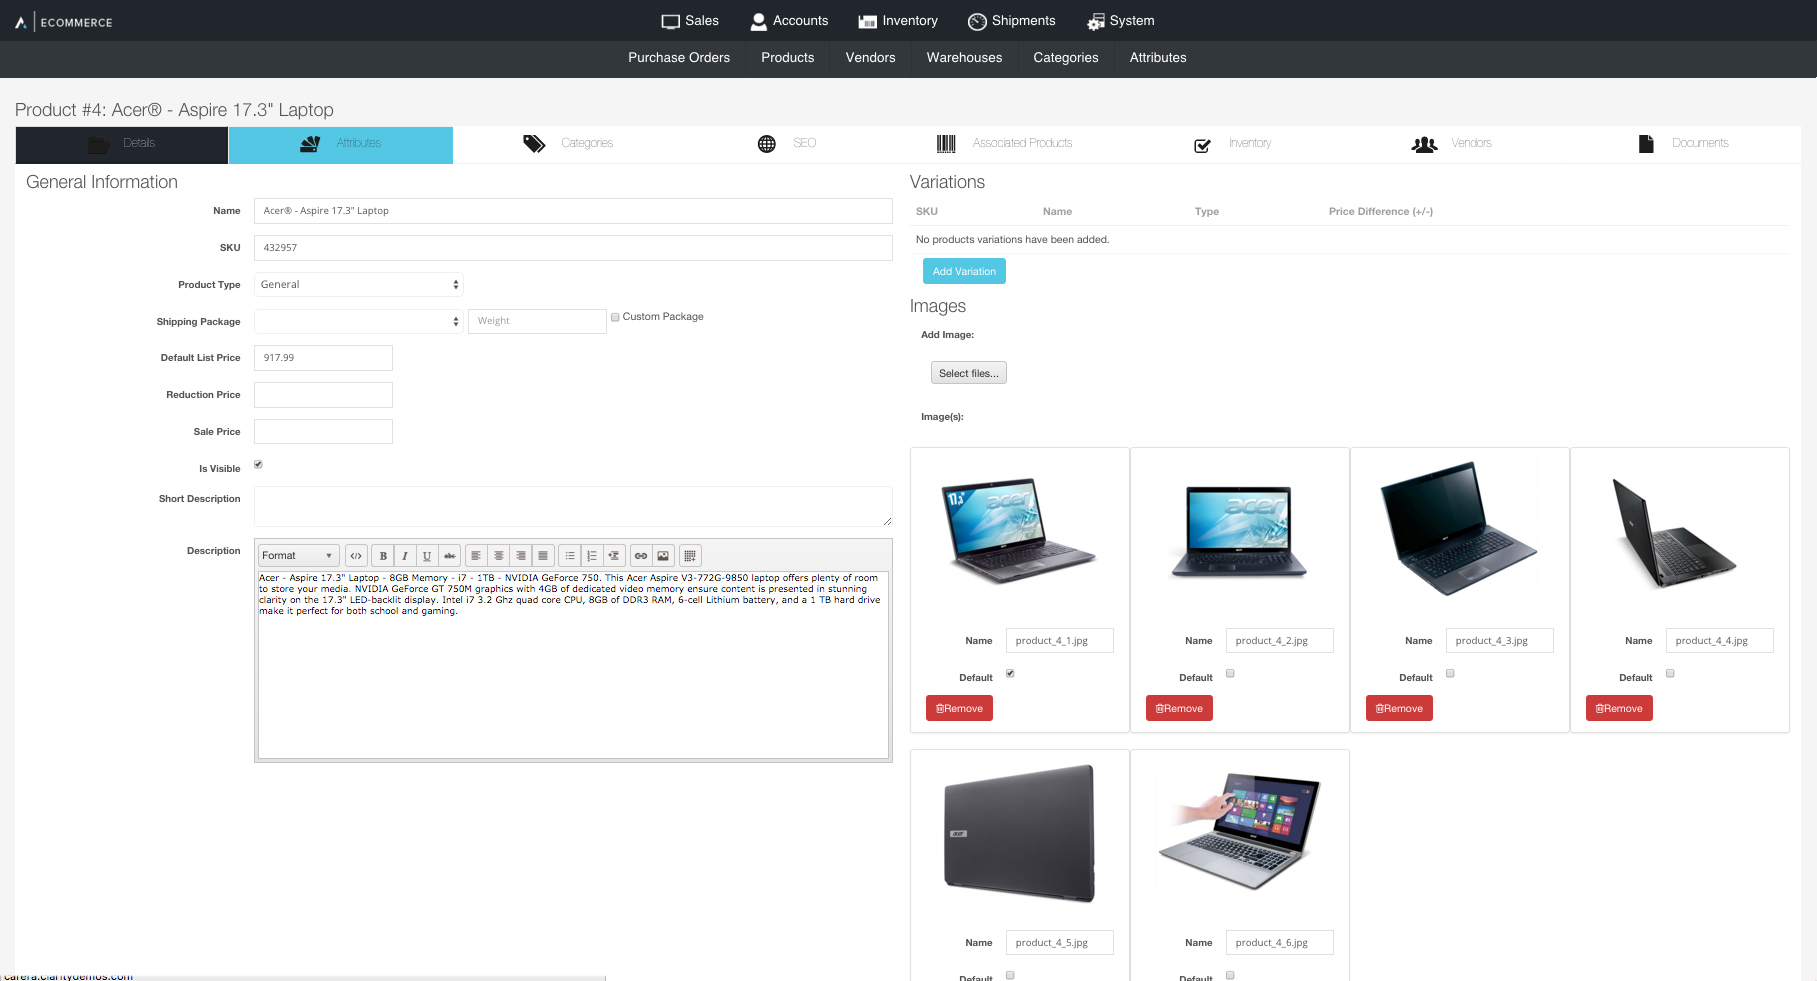1817x981 pixels.
Task: Apply strikethrough formatting in description editor
Action: tap(449, 556)
